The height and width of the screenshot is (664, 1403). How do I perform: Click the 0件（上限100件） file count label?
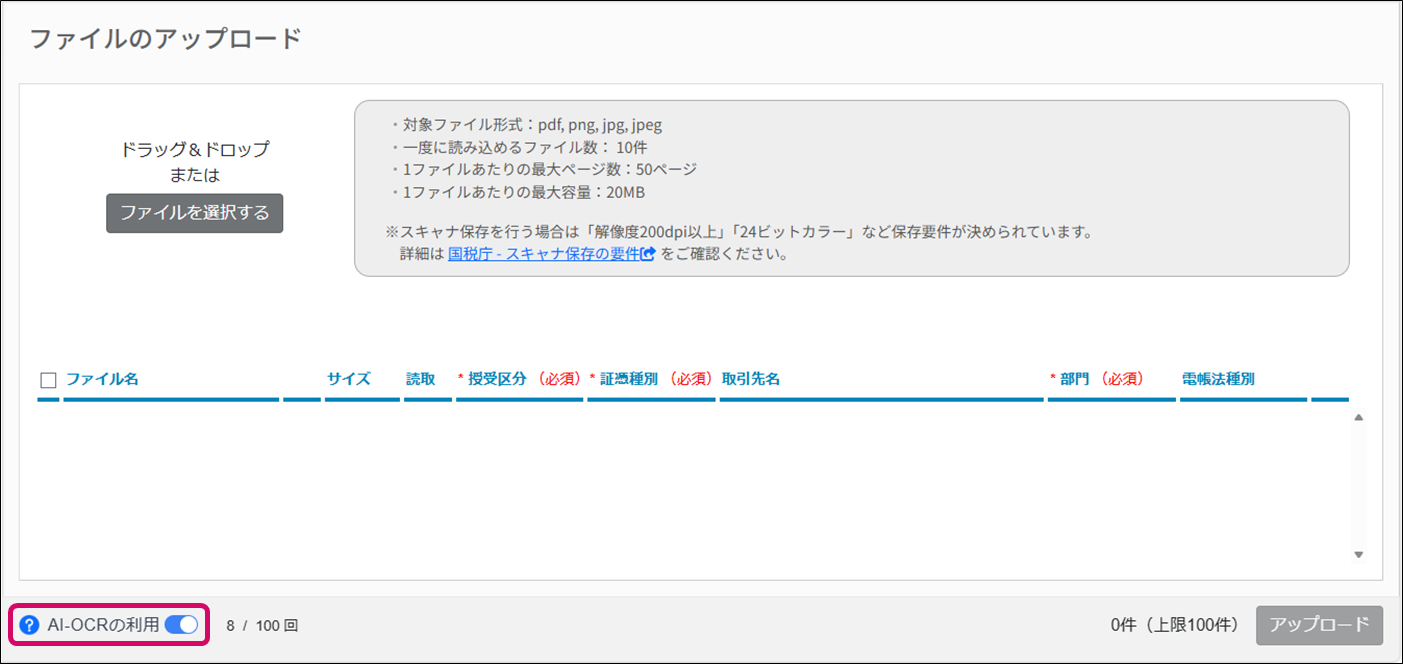pos(1176,625)
